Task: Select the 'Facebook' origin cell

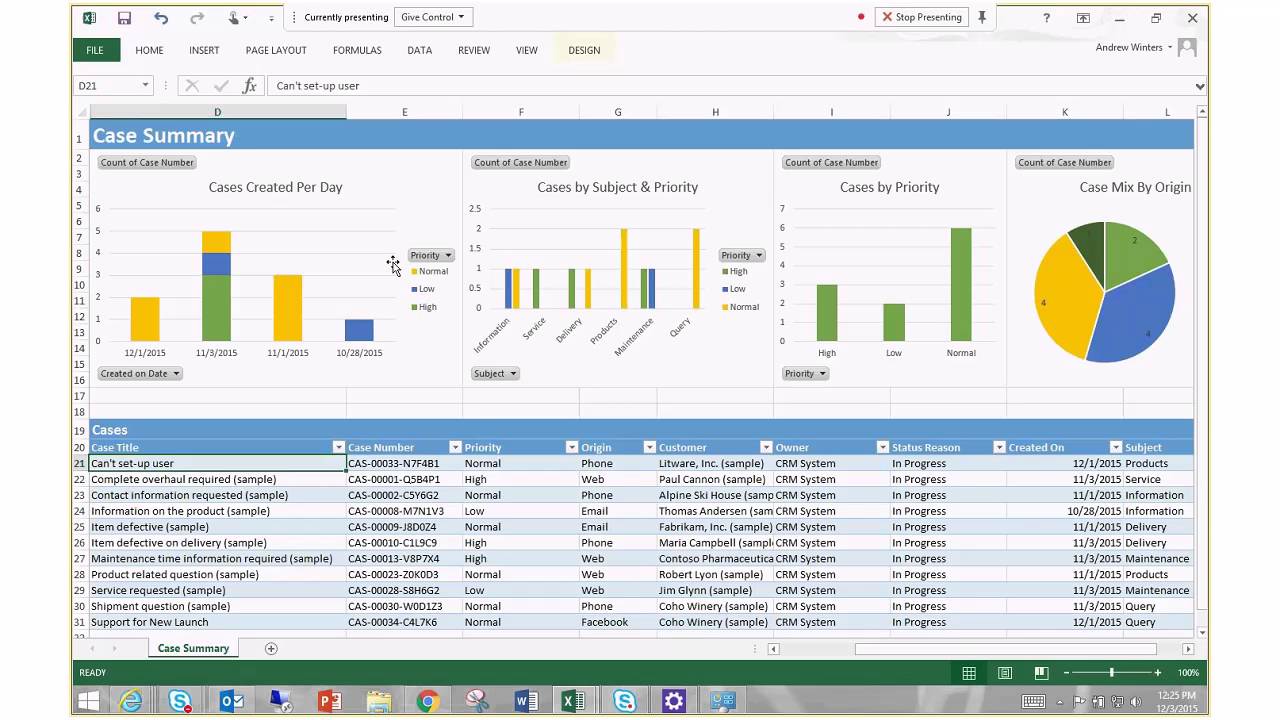Action: [618, 622]
